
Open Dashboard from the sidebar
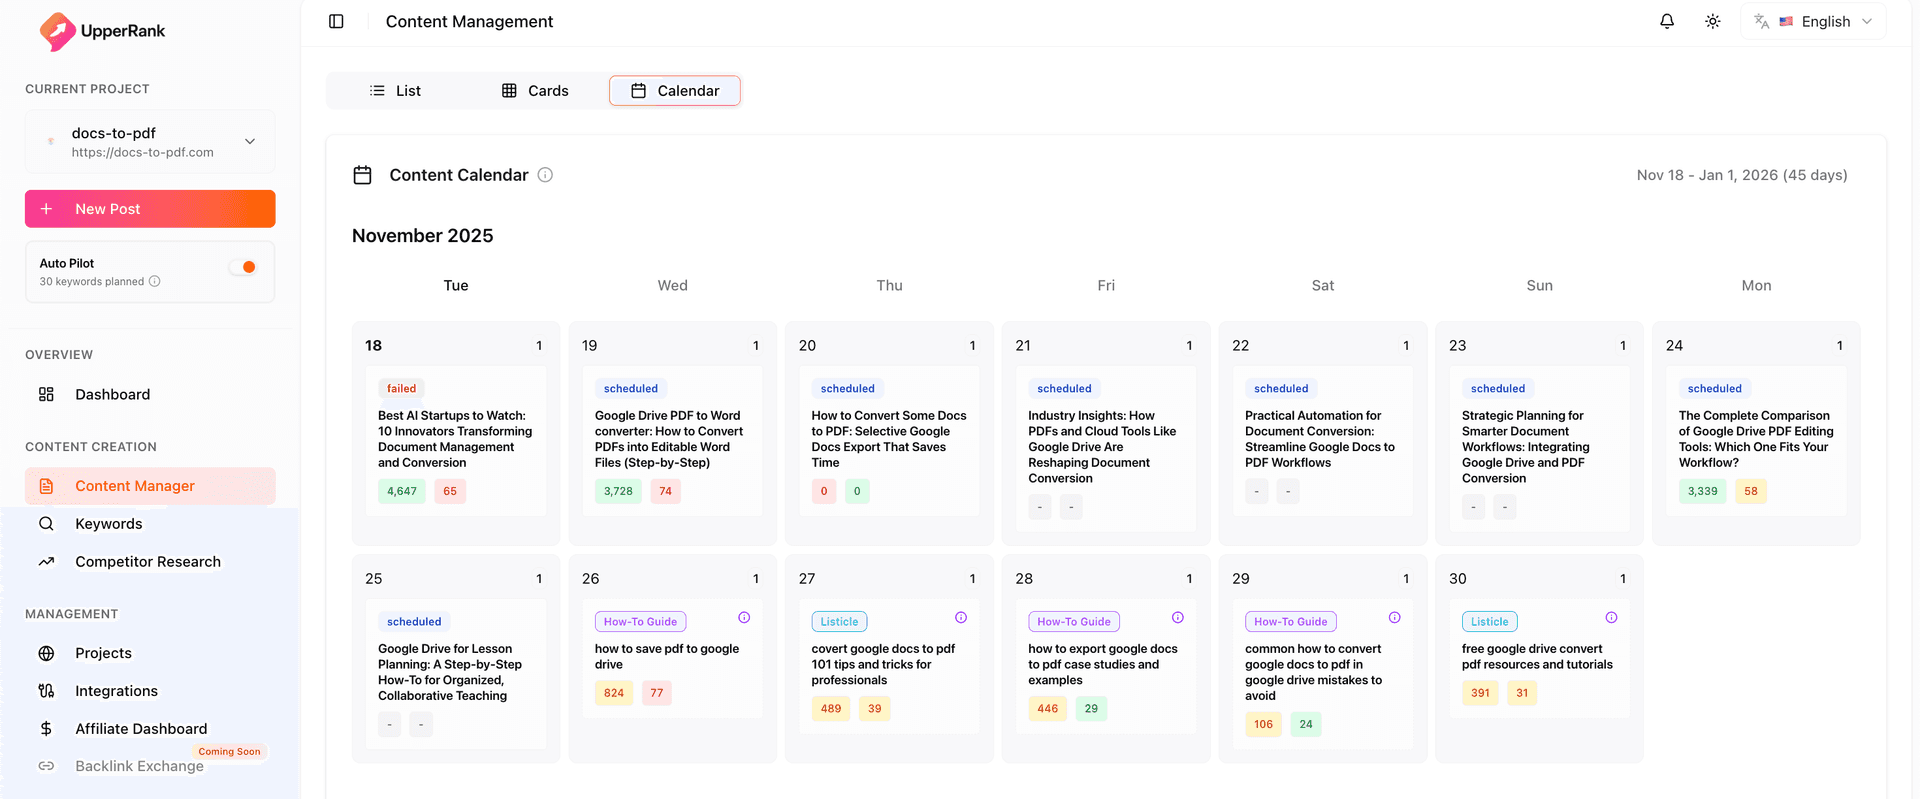point(112,395)
